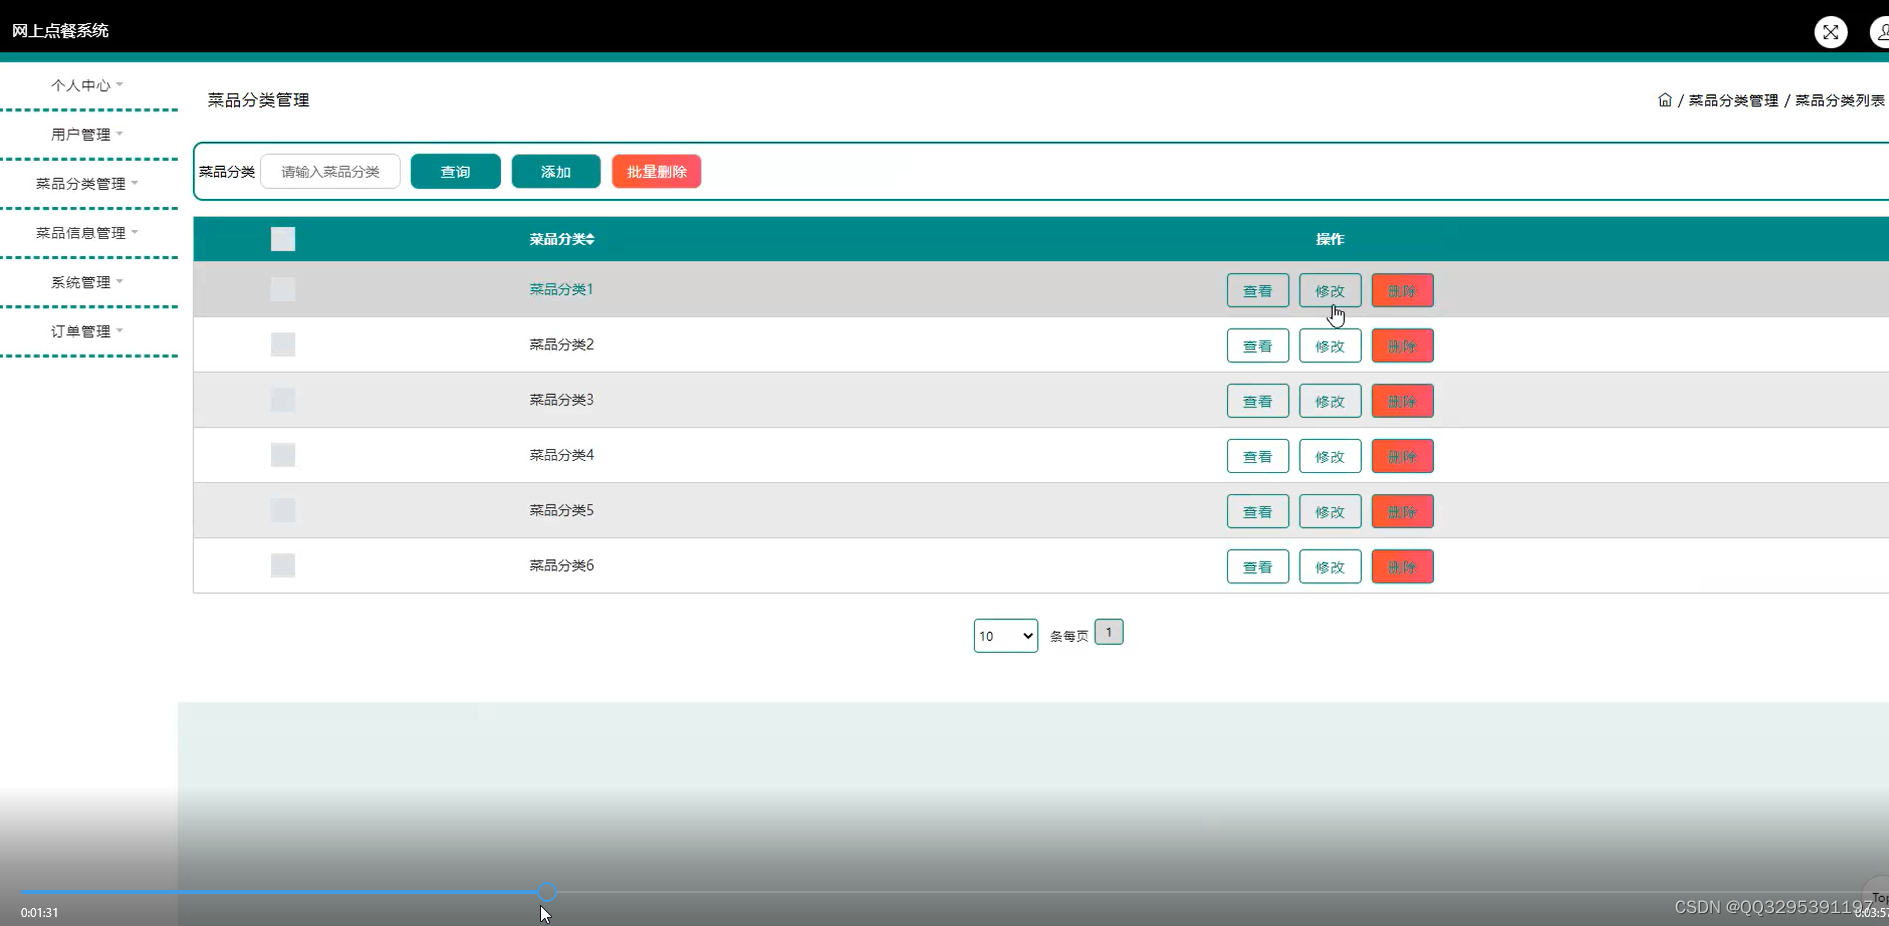
Task: Click 修改 for 菜品分类3 row
Action: click(x=1330, y=401)
